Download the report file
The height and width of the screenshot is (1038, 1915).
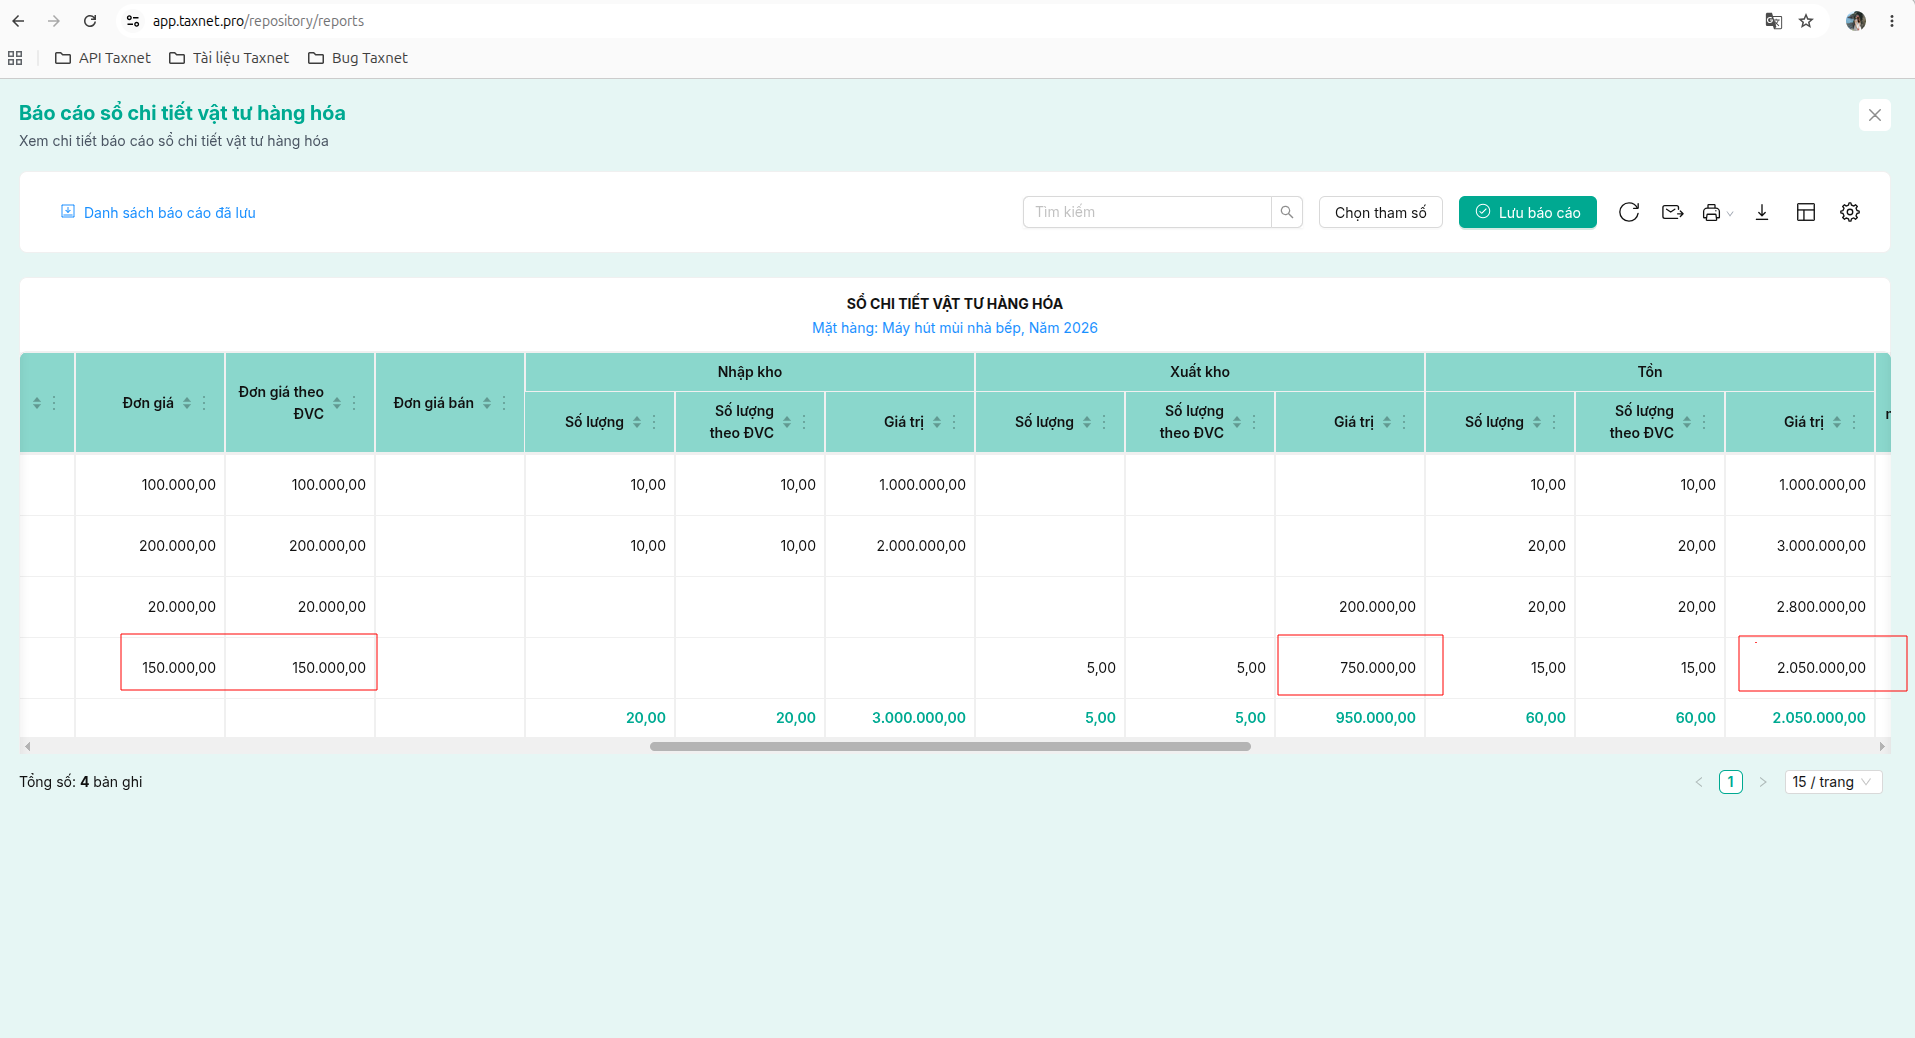(x=1762, y=212)
